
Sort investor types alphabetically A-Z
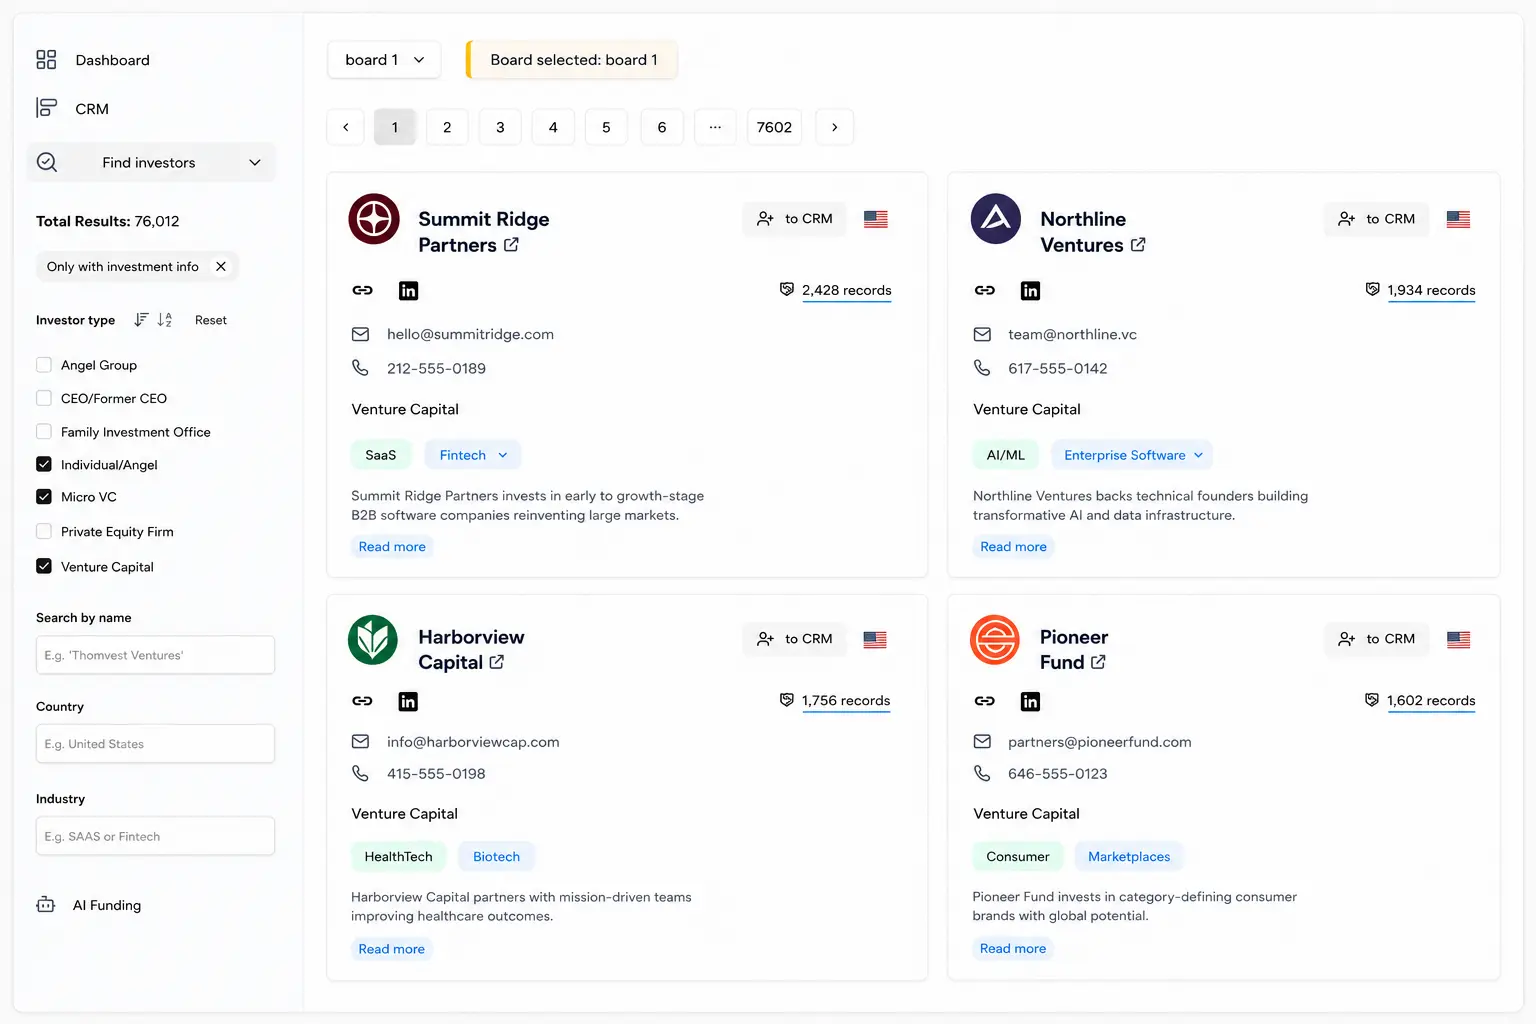click(165, 320)
